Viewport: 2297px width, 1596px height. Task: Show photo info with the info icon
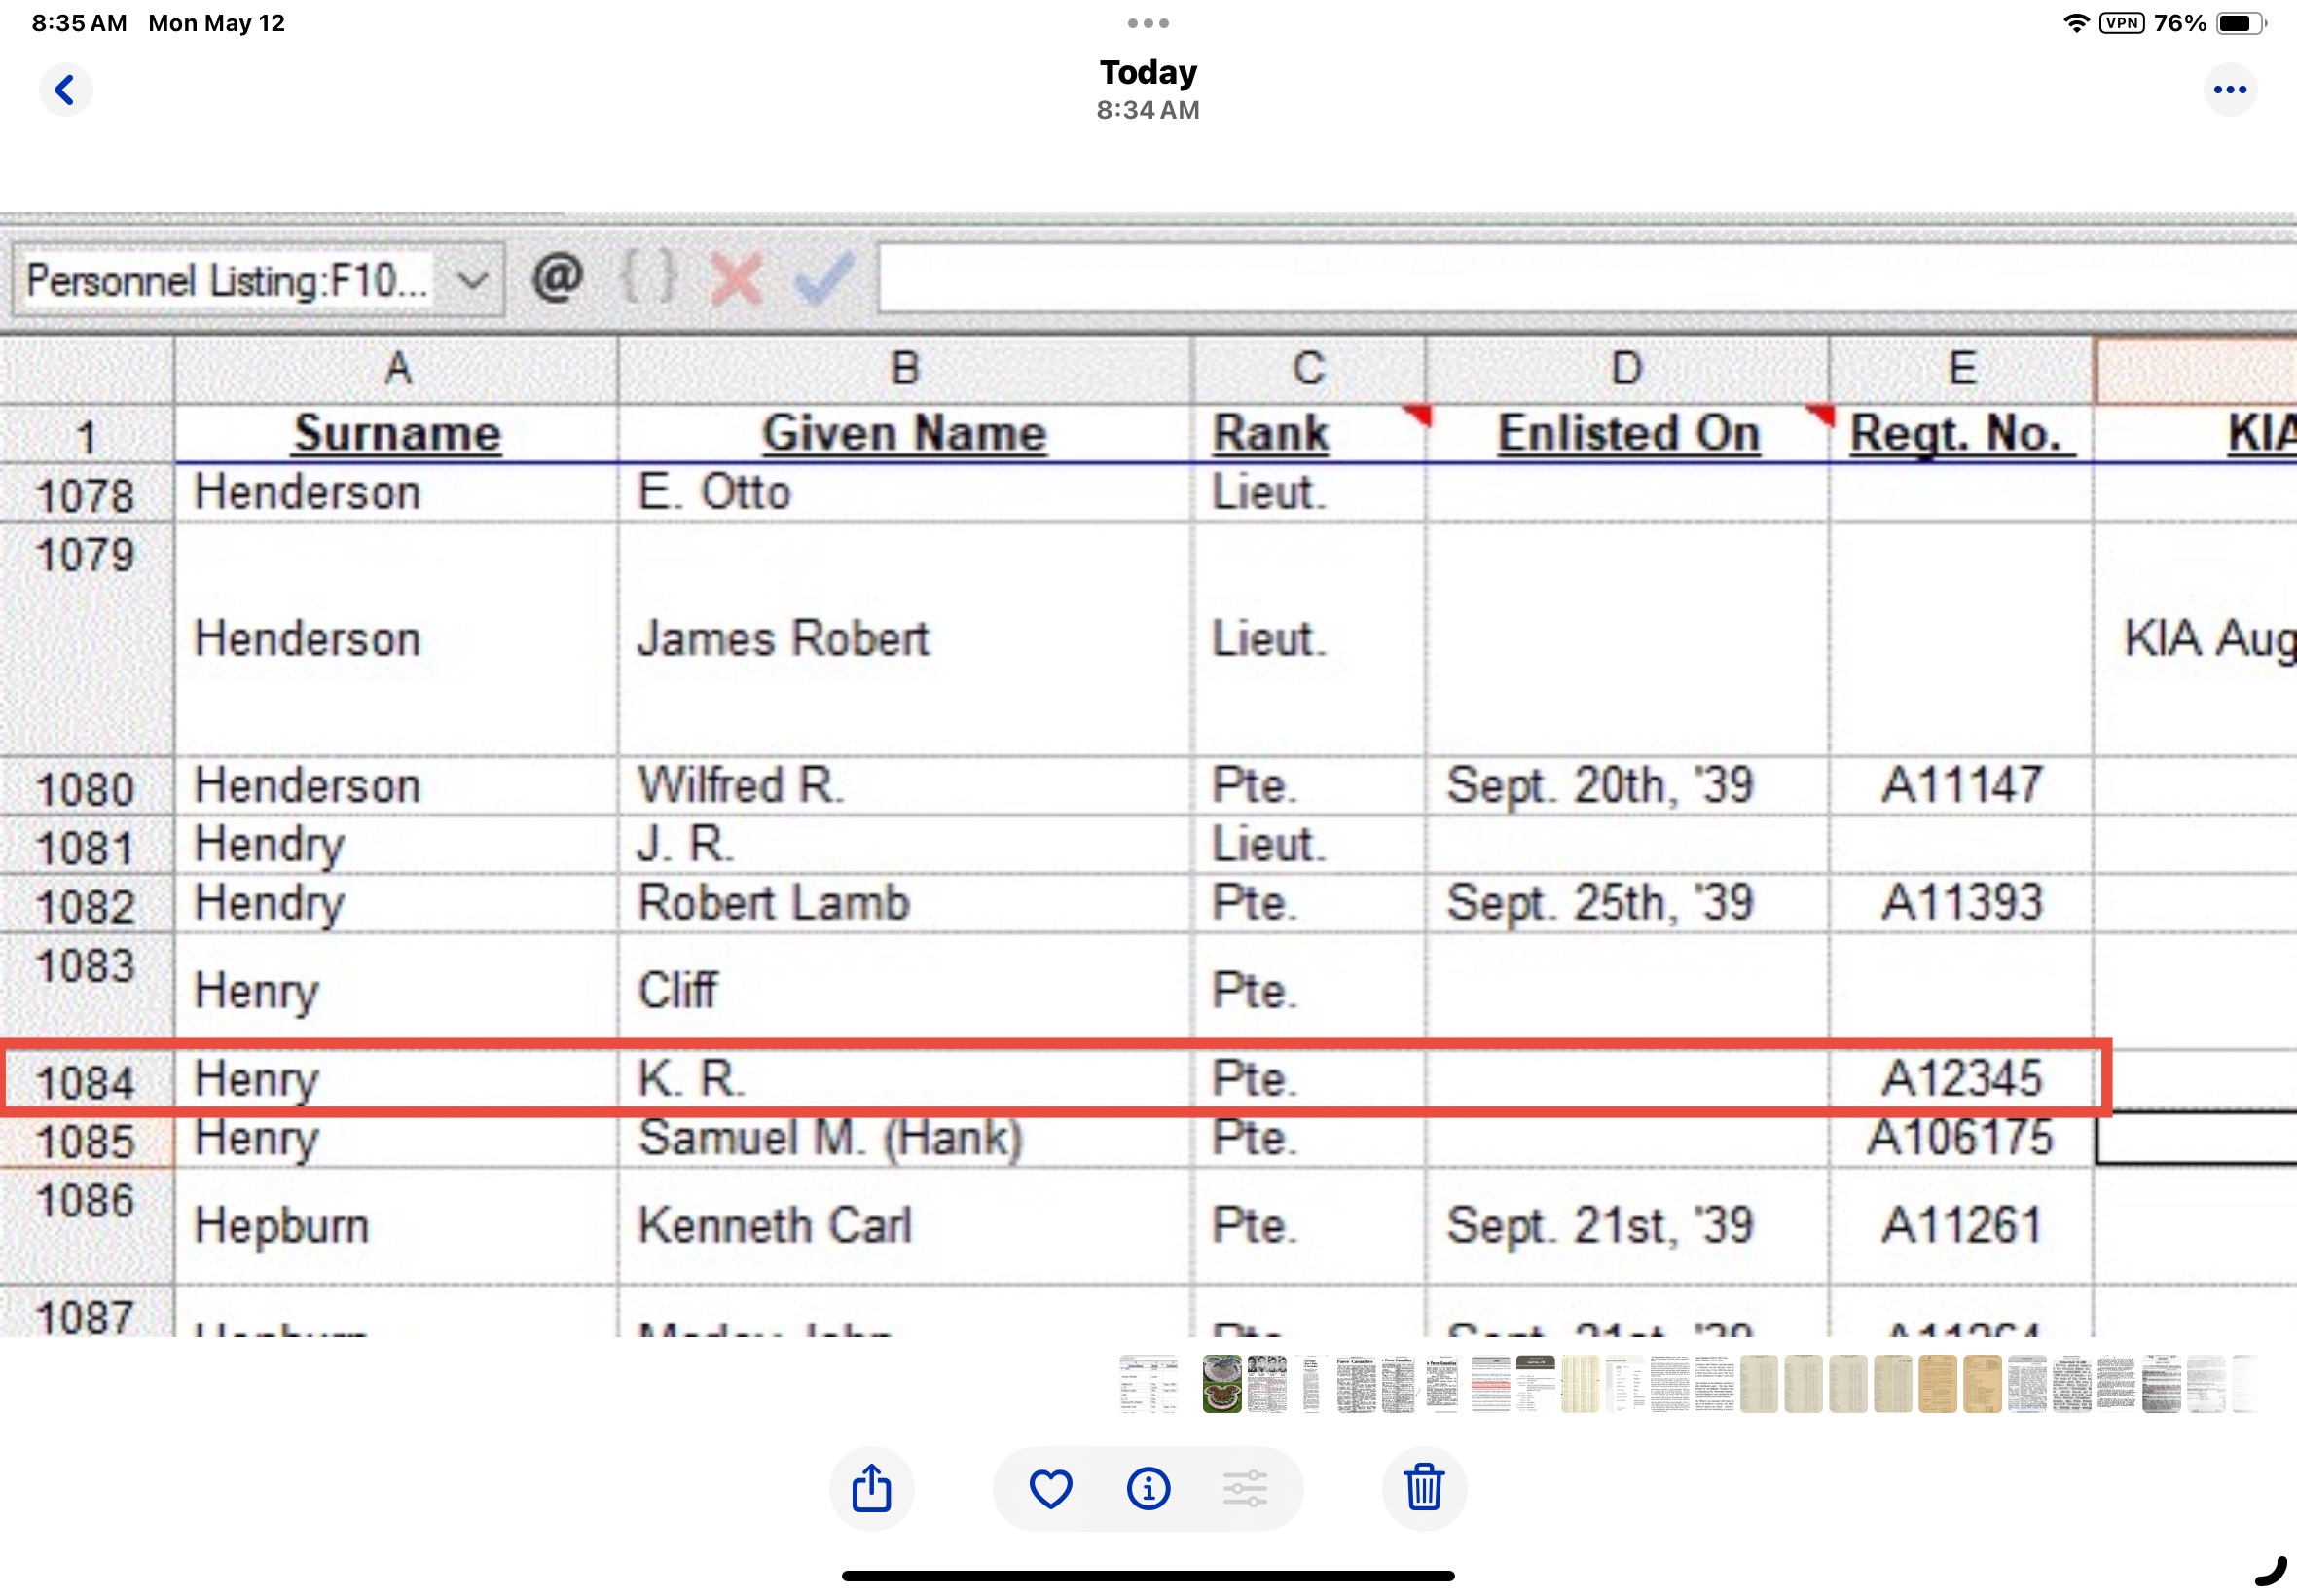pos(1148,1488)
